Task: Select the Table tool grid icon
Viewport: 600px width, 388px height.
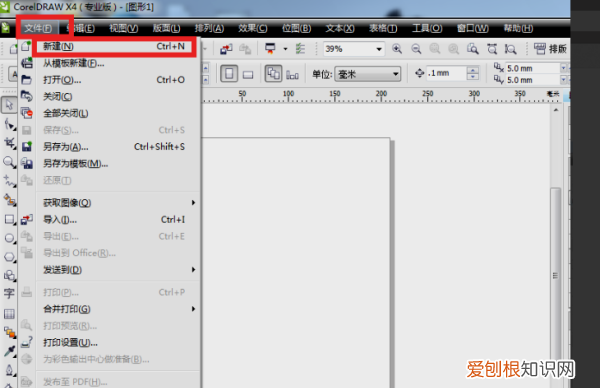Action: [9, 314]
